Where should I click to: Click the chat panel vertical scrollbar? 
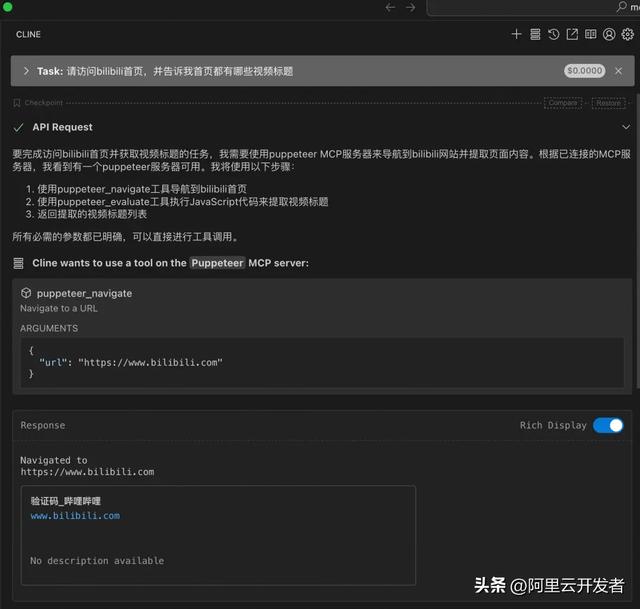(x=638, y=241)
